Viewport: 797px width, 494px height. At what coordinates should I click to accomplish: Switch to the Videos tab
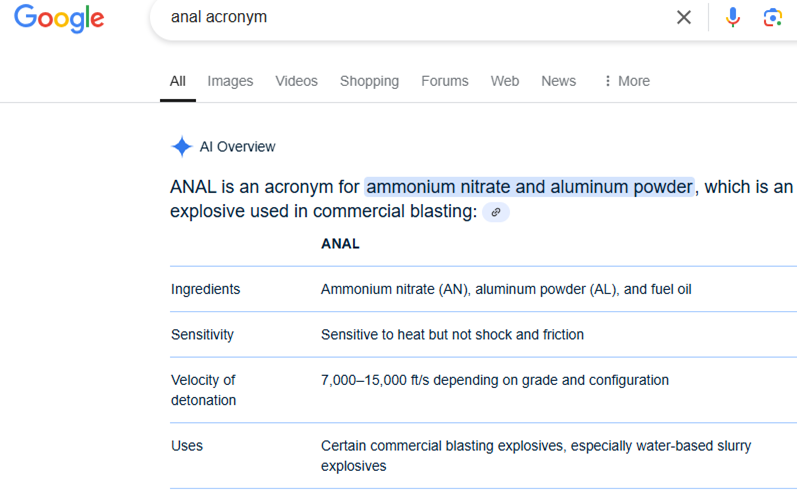[296, 81]
